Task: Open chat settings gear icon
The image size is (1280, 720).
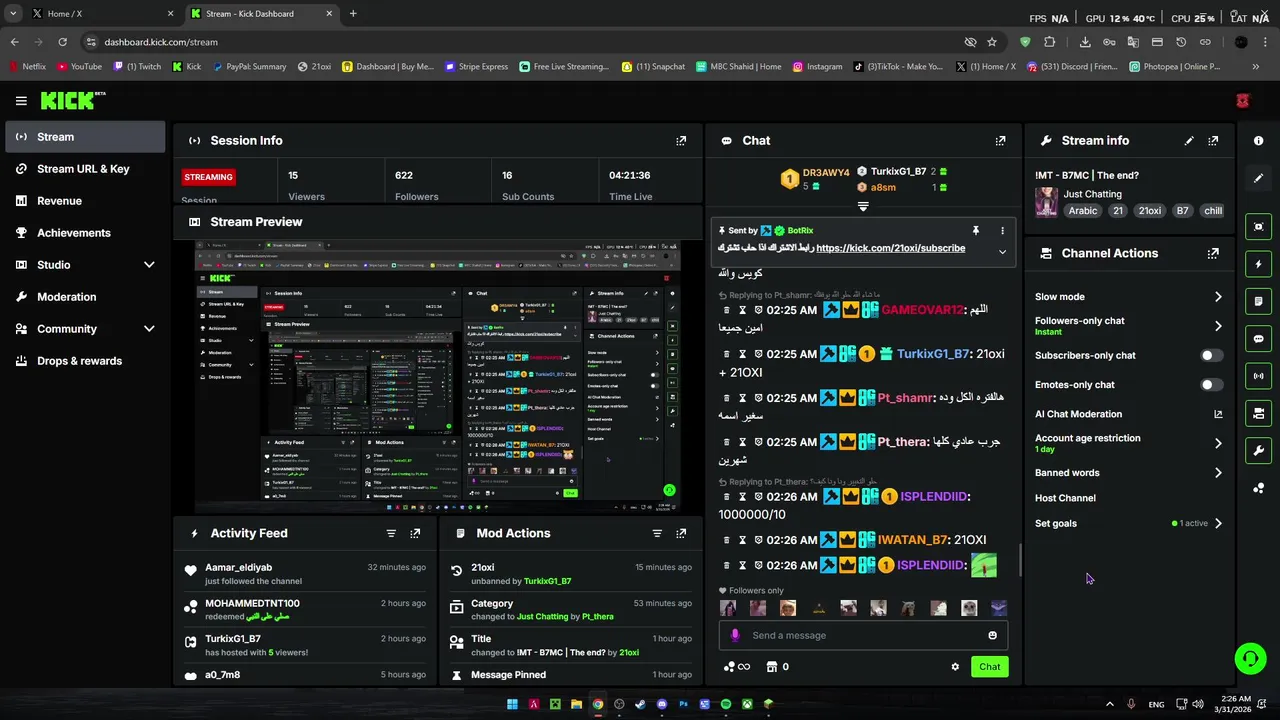Action: point(955,667)
